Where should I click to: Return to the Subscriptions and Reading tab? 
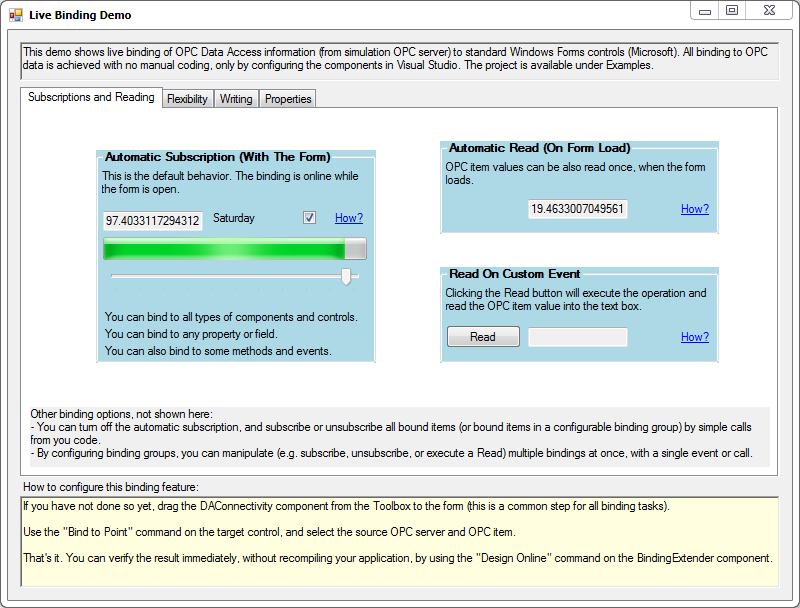(x=91, y=97)
